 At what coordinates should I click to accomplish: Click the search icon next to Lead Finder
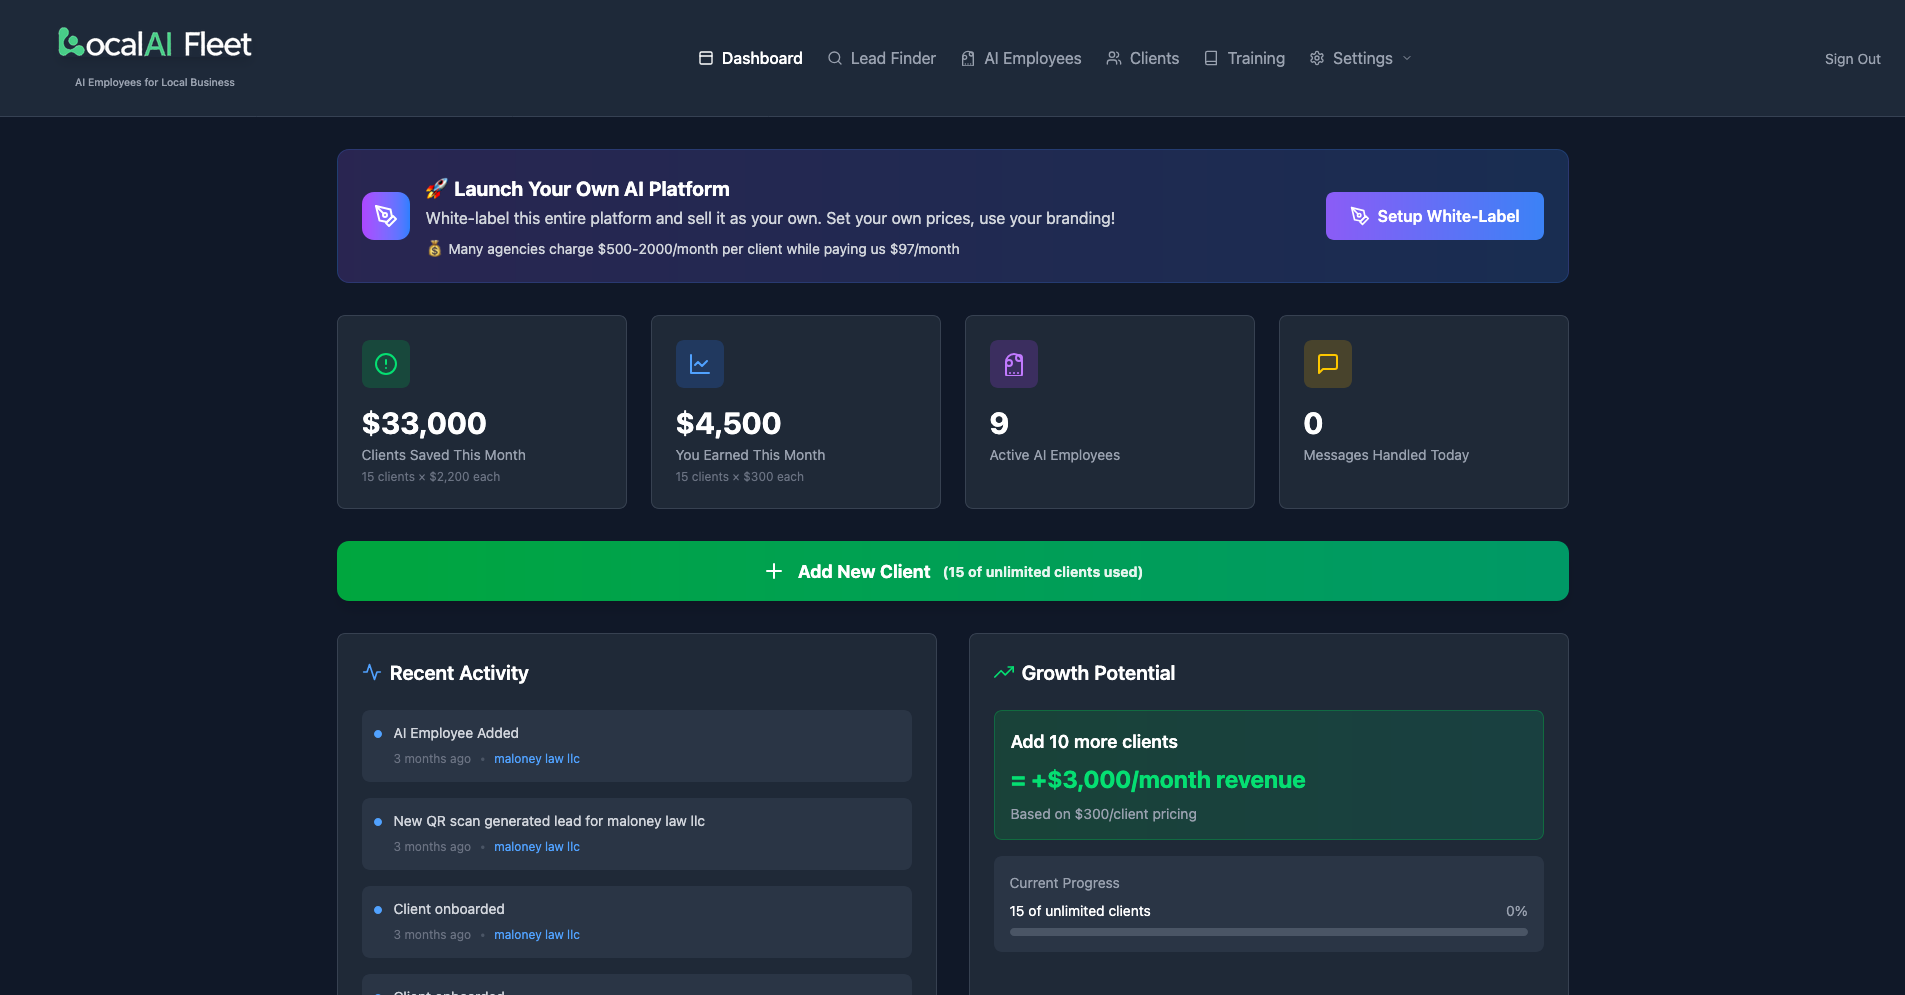[834, 58]
